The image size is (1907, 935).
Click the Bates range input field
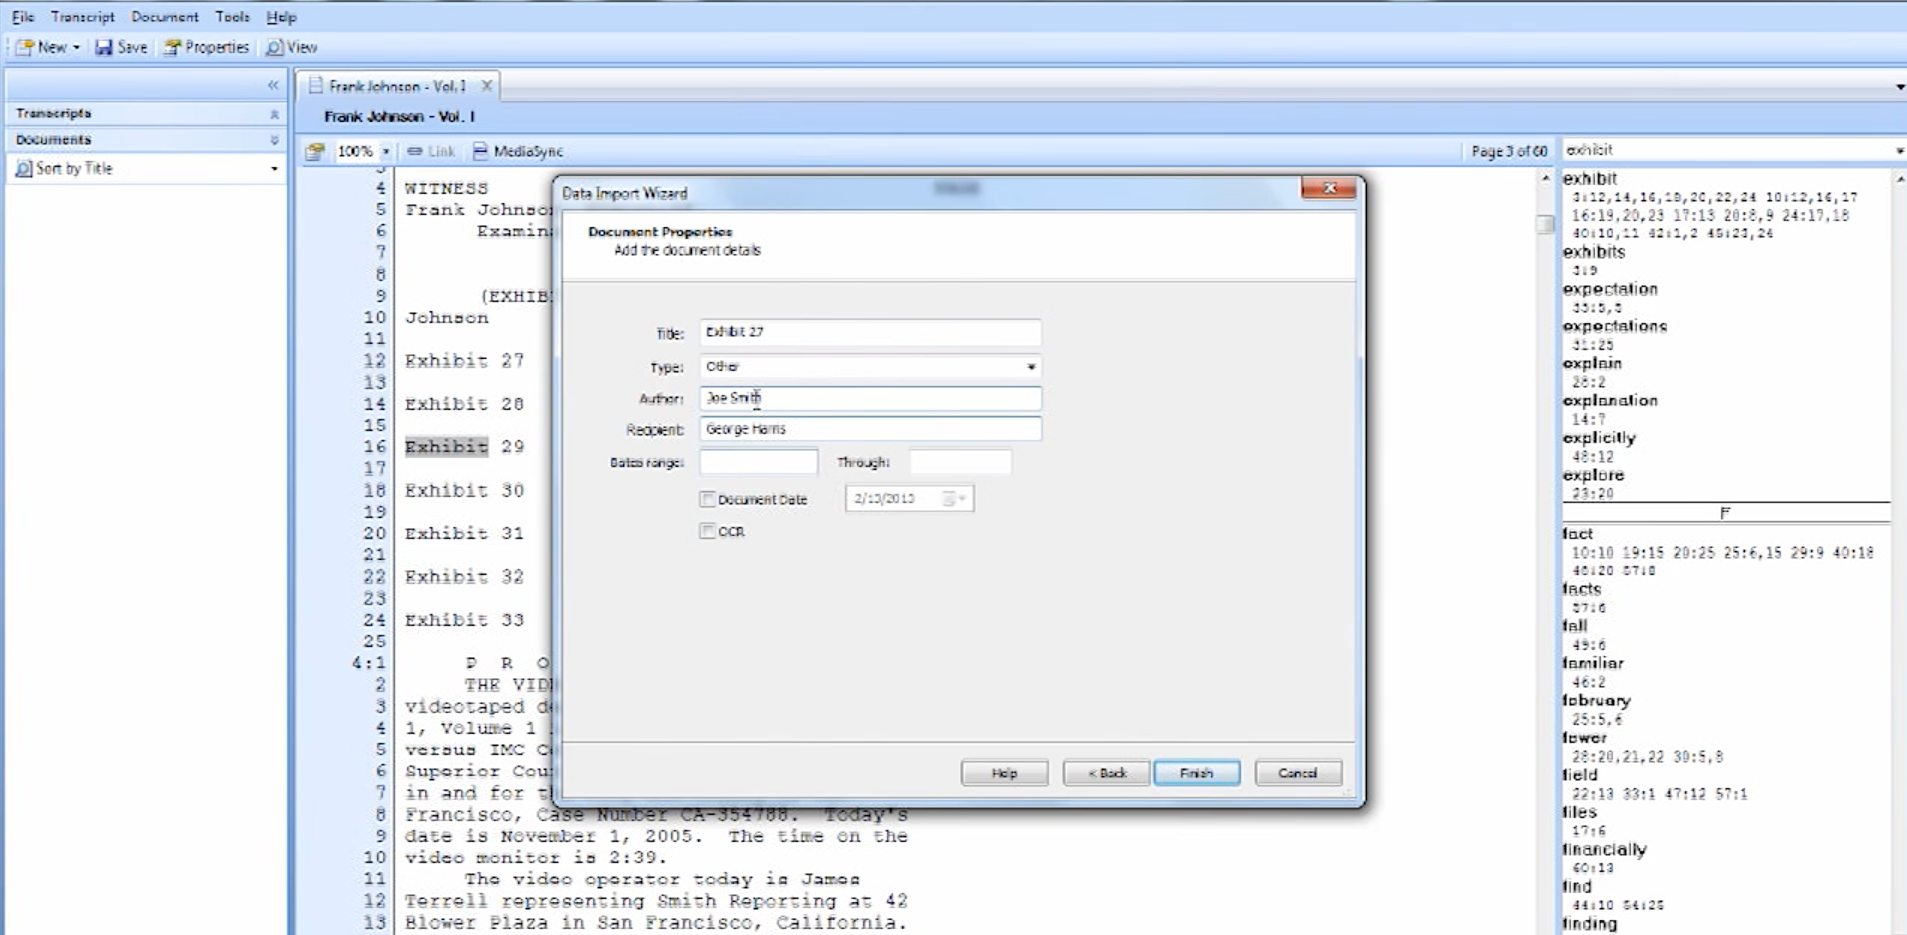758,462
